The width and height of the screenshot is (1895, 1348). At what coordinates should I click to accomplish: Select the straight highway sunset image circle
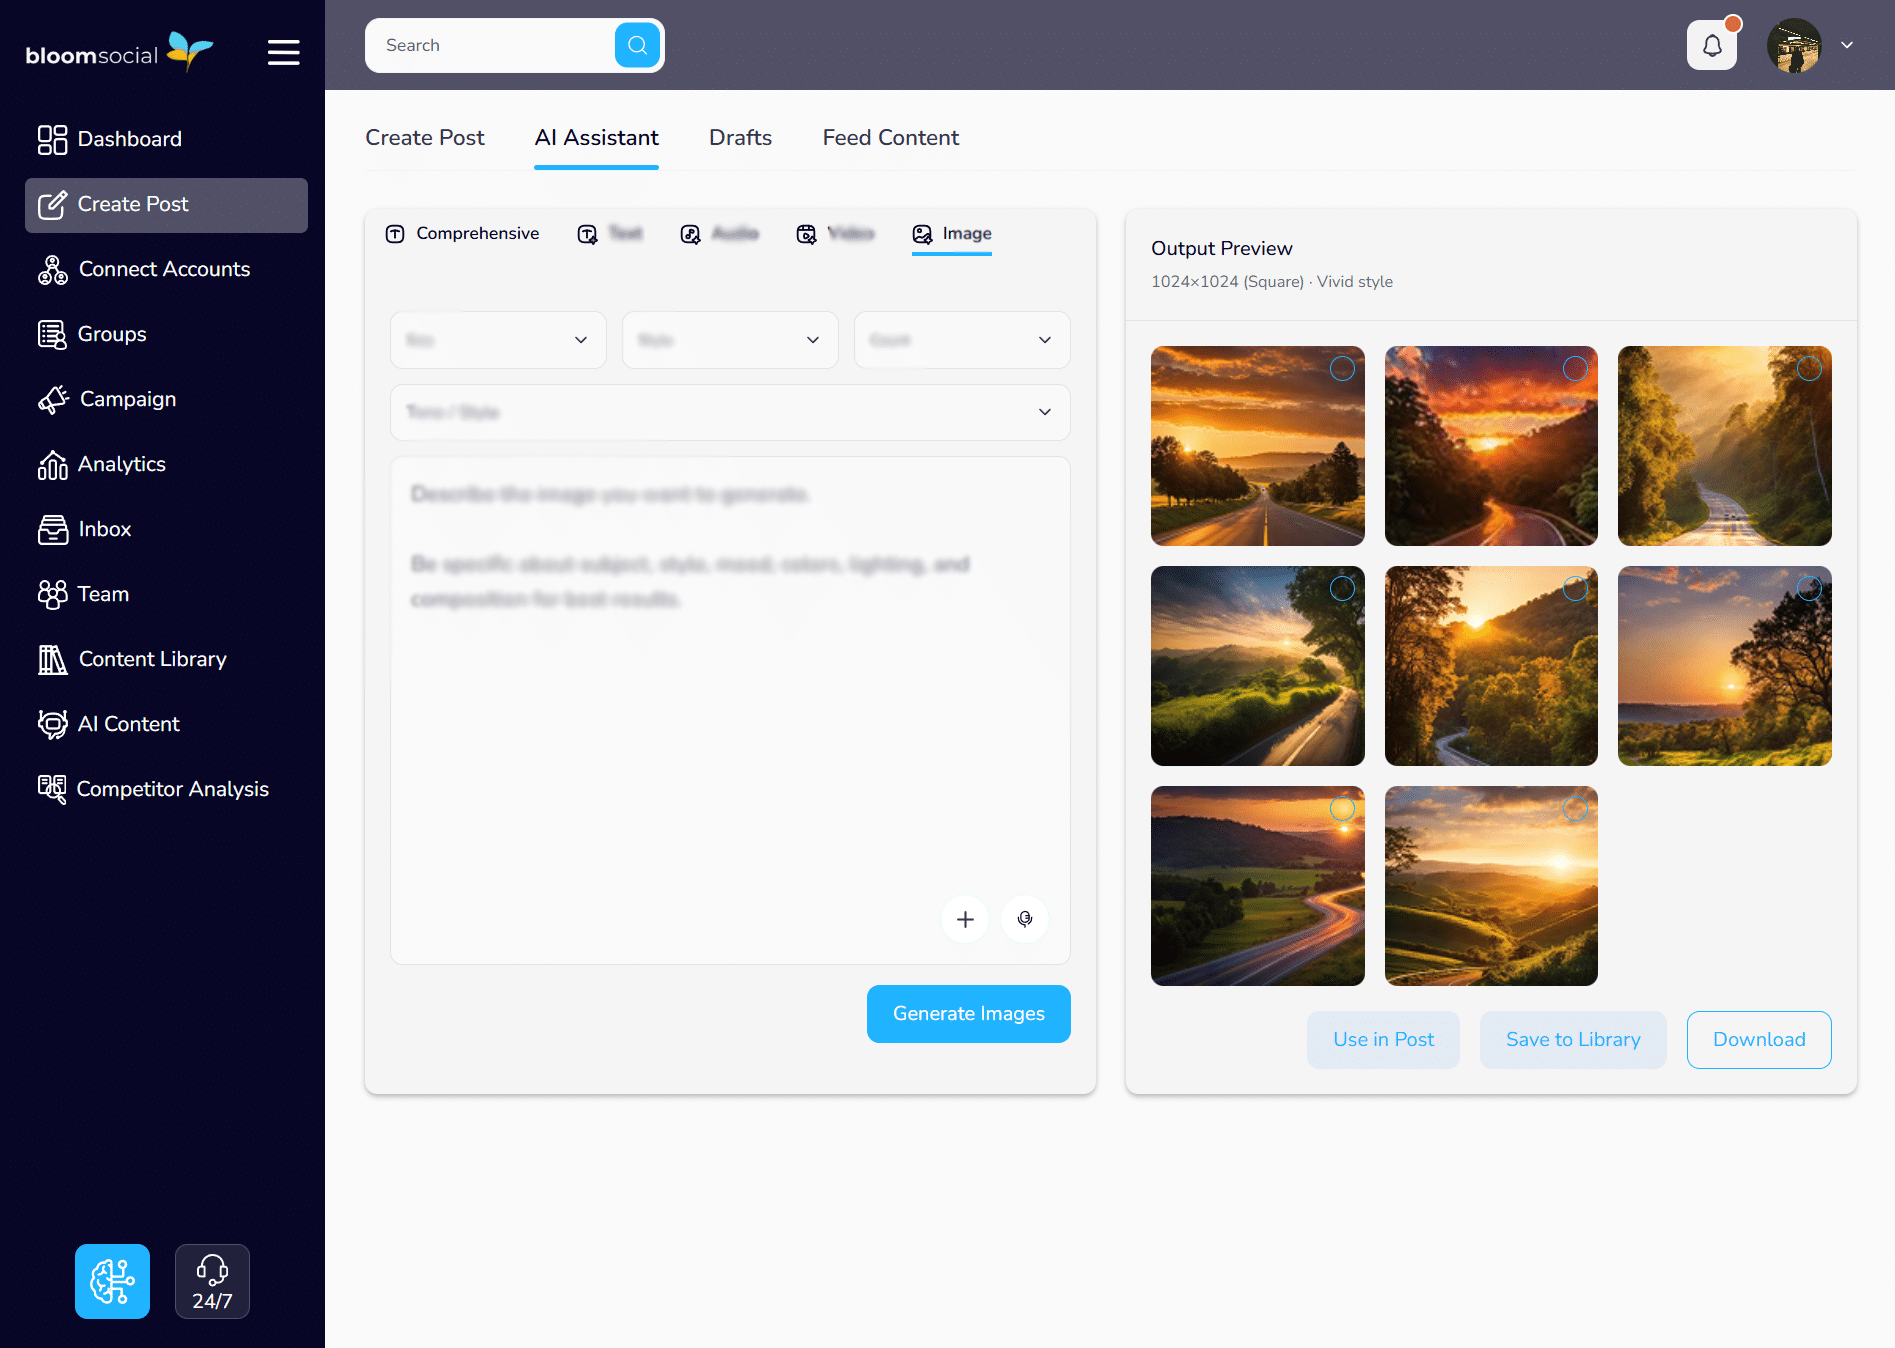click(x=1342, y=369)
